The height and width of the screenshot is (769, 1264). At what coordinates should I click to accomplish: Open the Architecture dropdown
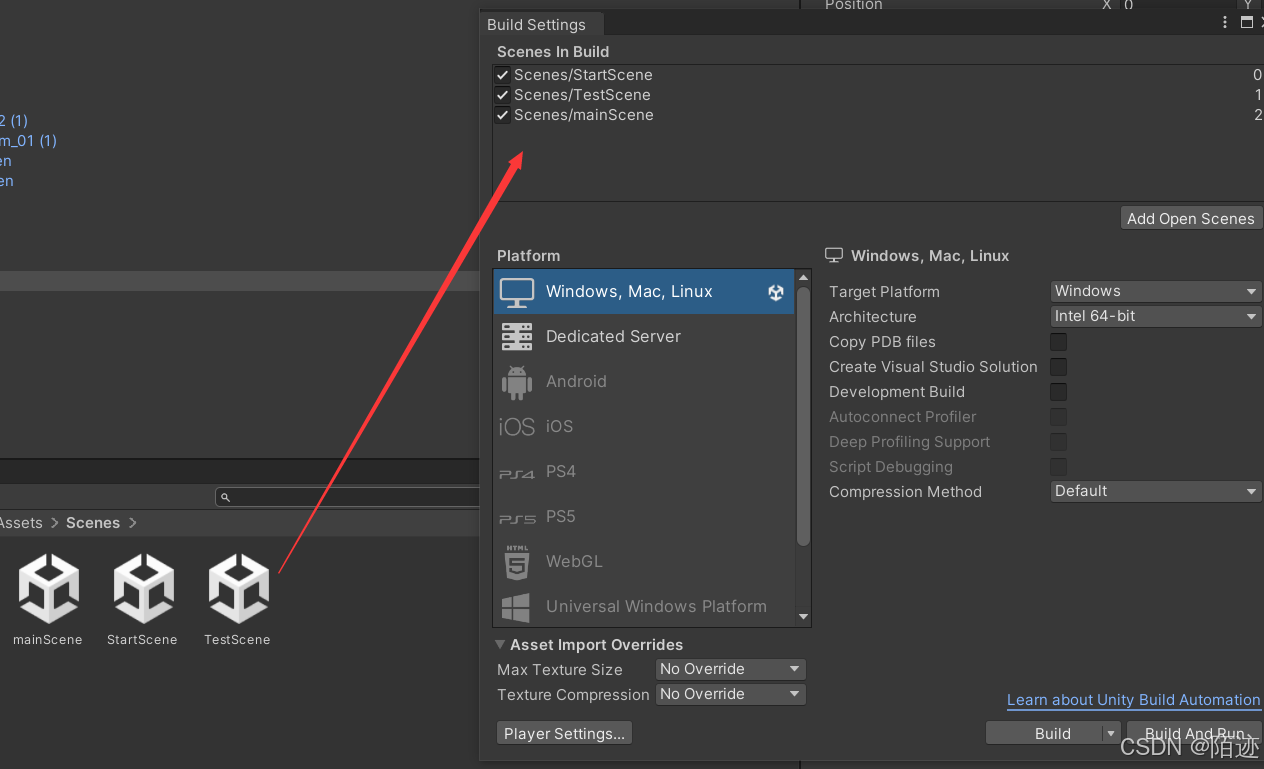1156,316
